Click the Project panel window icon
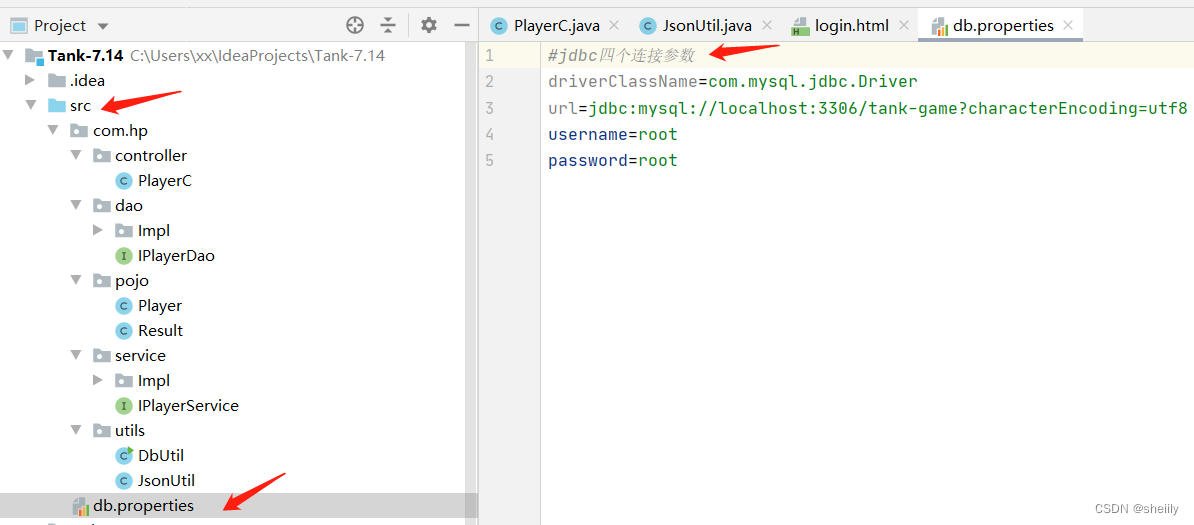The image size is (1194, 525). pos(18,26)
